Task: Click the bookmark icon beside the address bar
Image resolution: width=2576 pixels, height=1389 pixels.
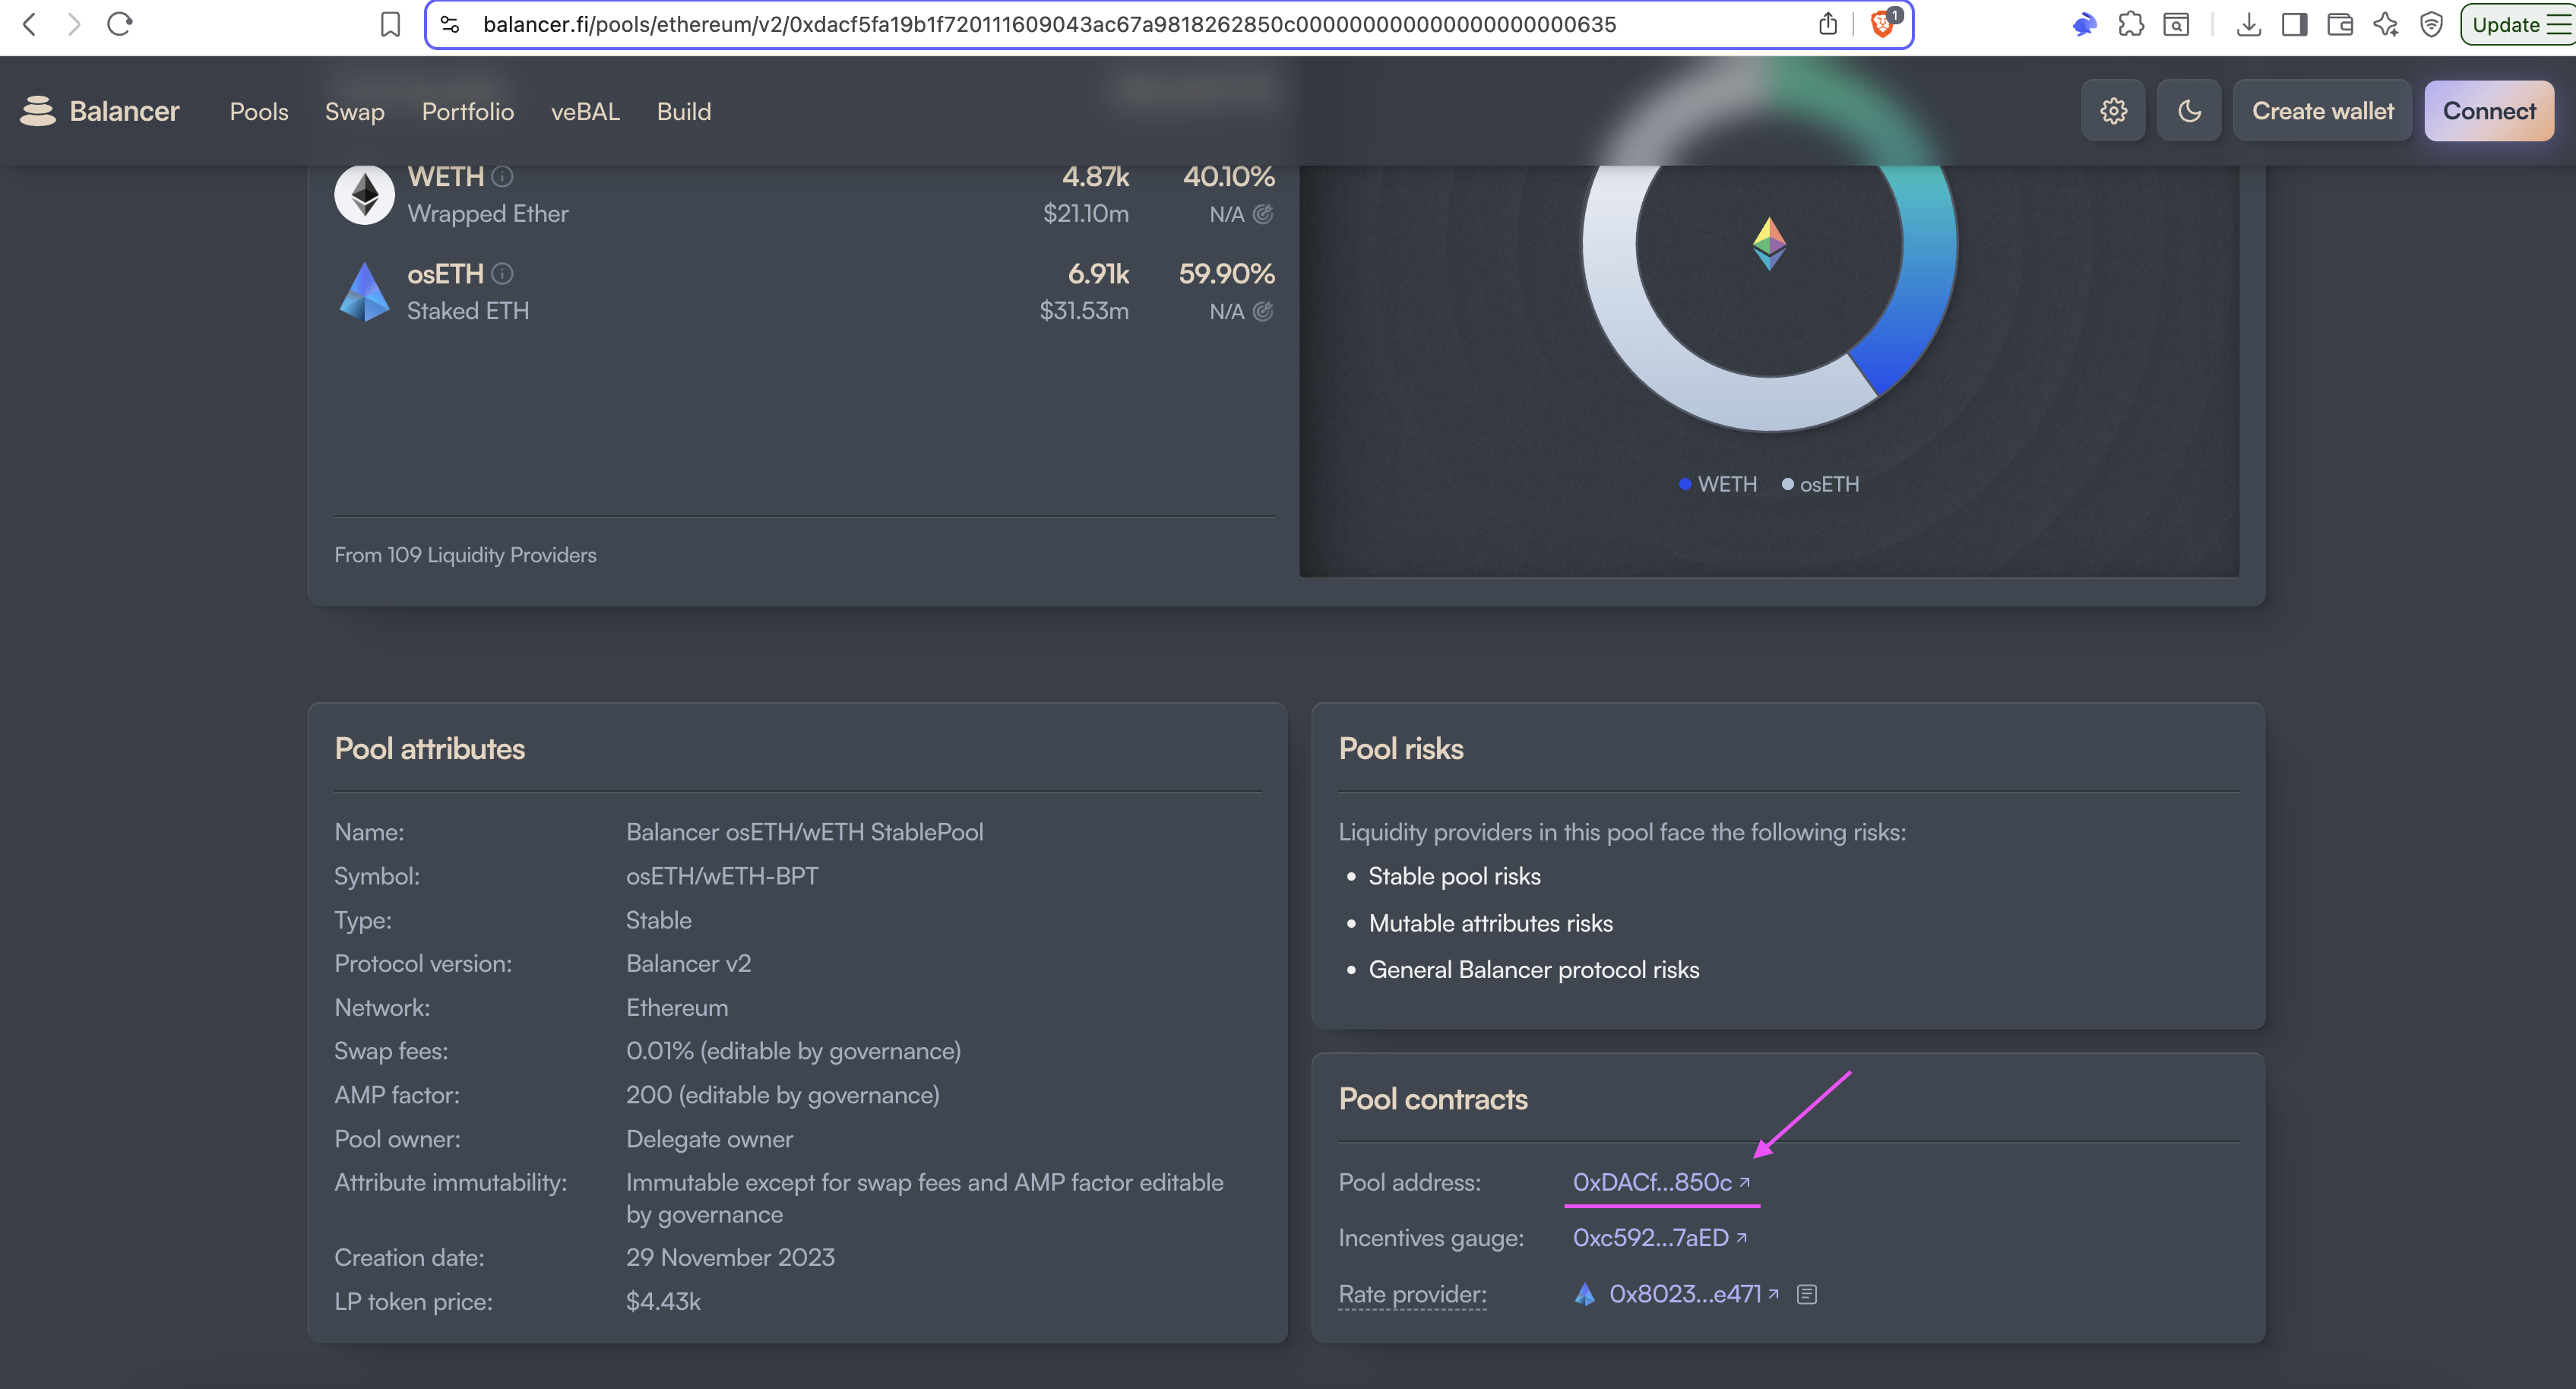Action: (390, 24)
